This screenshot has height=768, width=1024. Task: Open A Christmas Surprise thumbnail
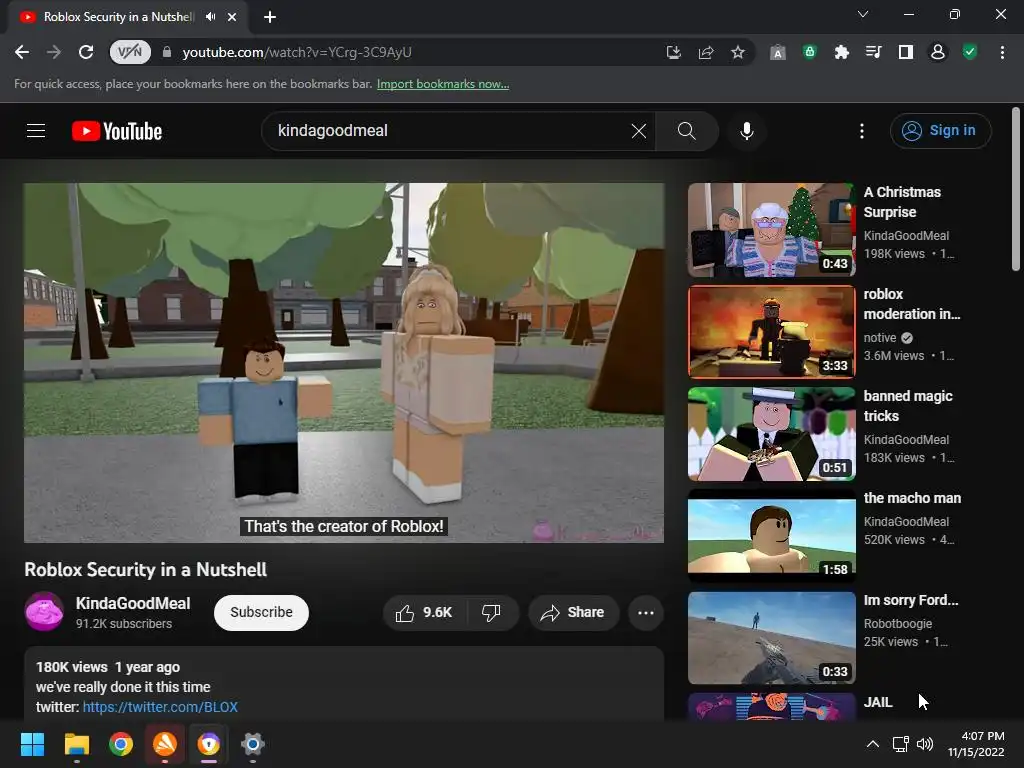pyautogui.click(x=771, y=230)
